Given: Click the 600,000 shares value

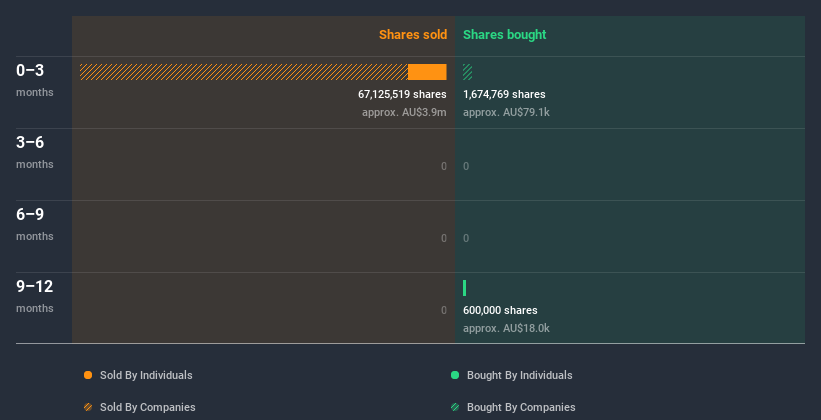Looking at the screenshot, I should coord(500,310).
